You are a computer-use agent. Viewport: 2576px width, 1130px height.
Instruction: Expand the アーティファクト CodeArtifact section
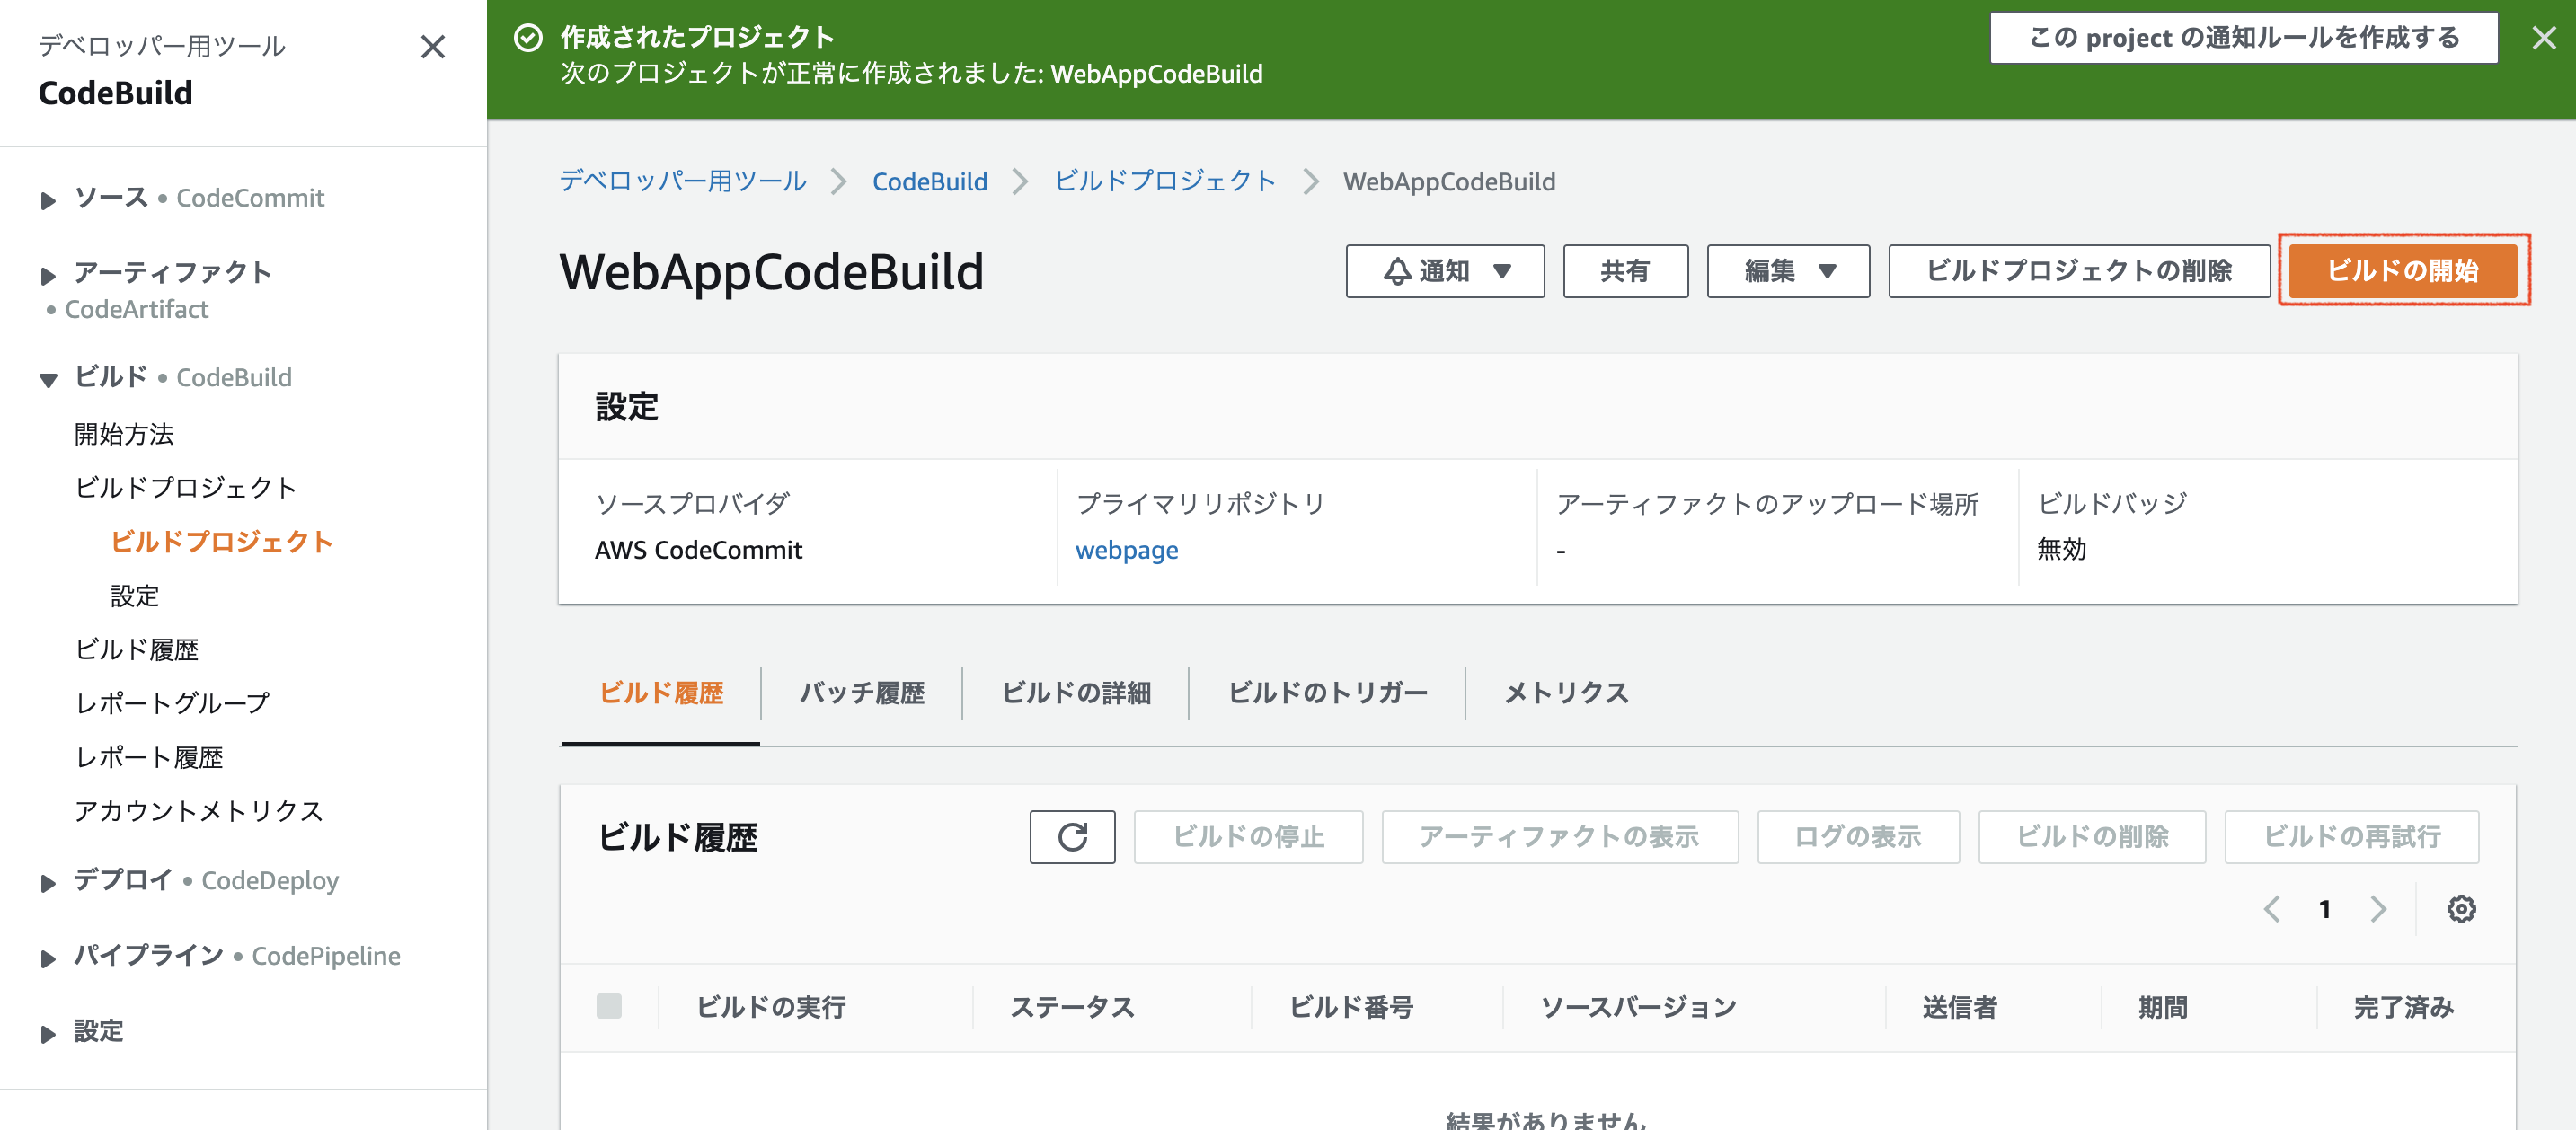point(48,275)
